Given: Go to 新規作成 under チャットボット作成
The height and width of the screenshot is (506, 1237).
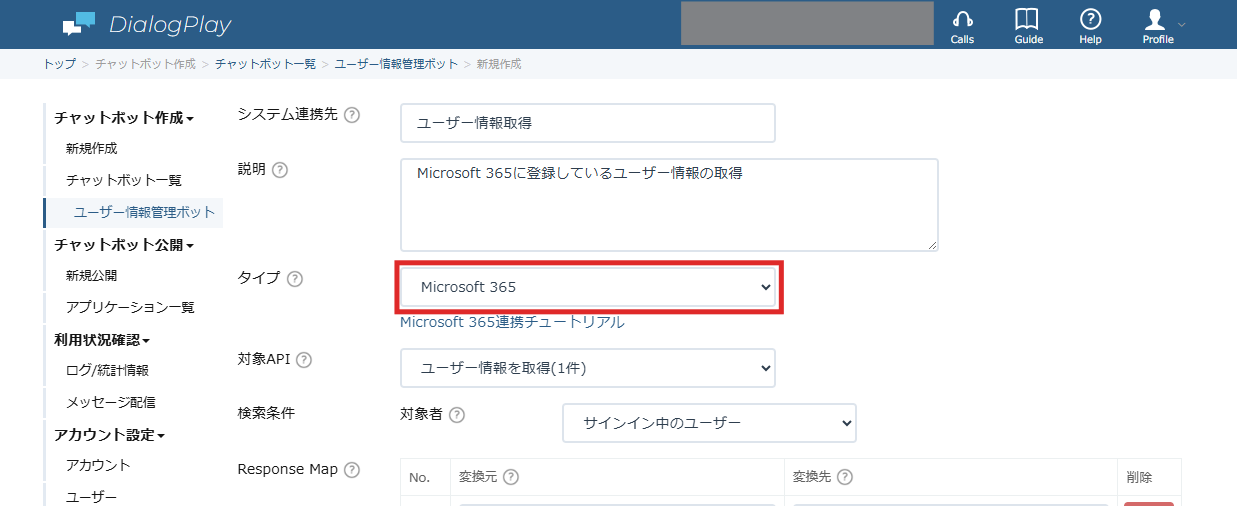Looking at the screenshot, I should pyautogui.click(x=92, y=149).
